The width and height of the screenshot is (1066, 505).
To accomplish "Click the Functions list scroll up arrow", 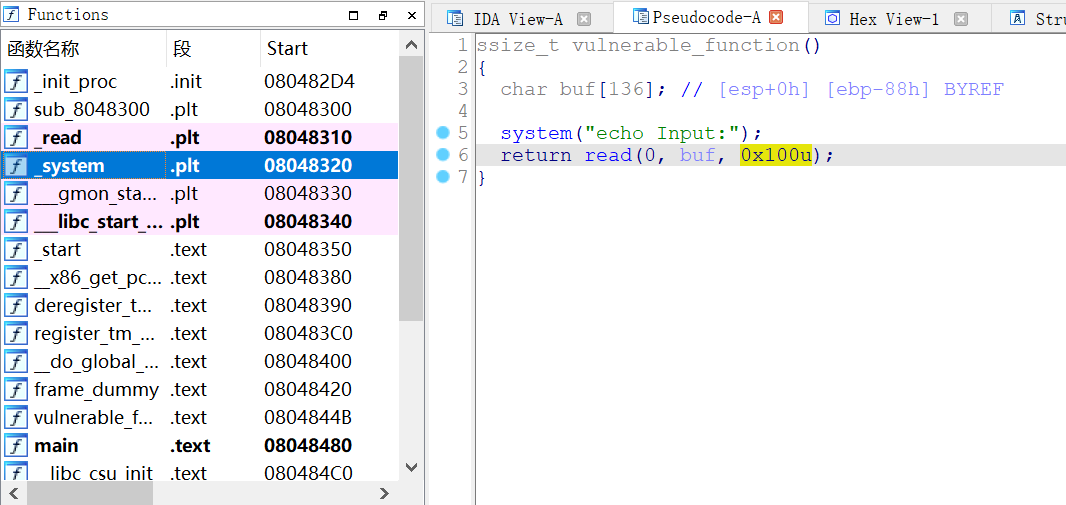I will 411,45.
